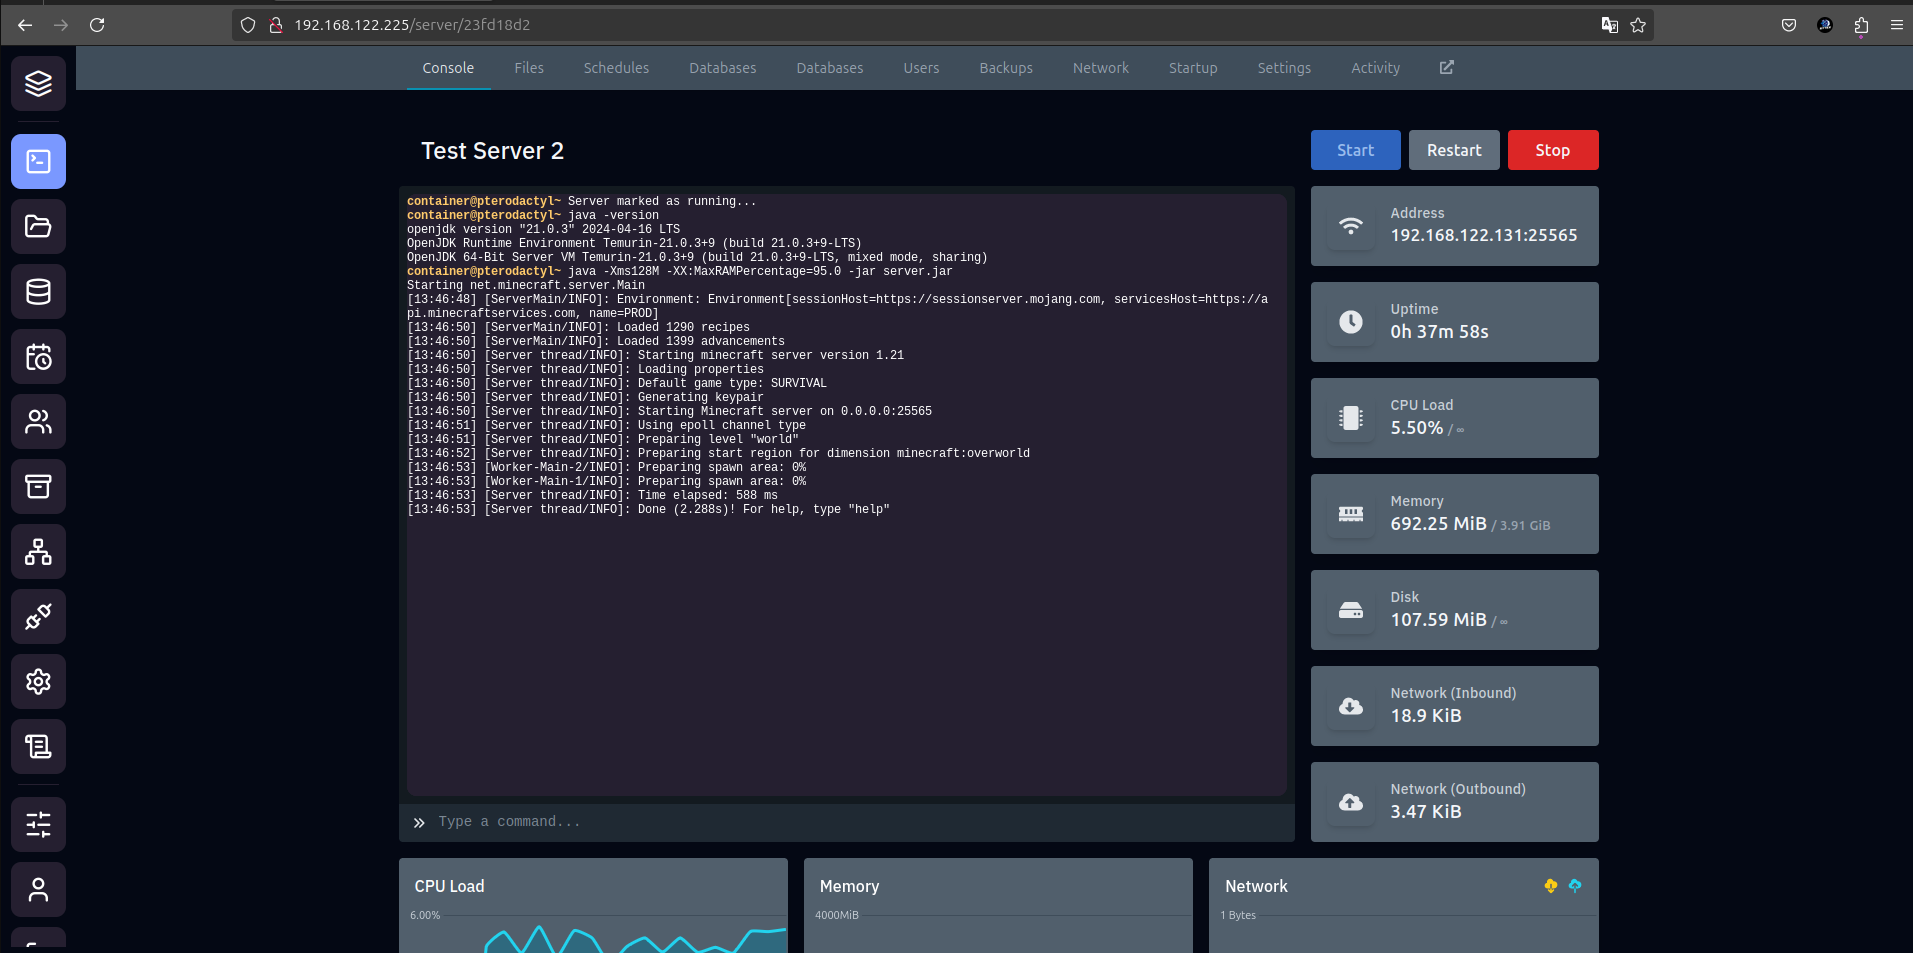The width and height of the screenshot is (1913, 953).
Task: Click the cyan cloud icon in Network chart
Action: [x=1575, y=886]
